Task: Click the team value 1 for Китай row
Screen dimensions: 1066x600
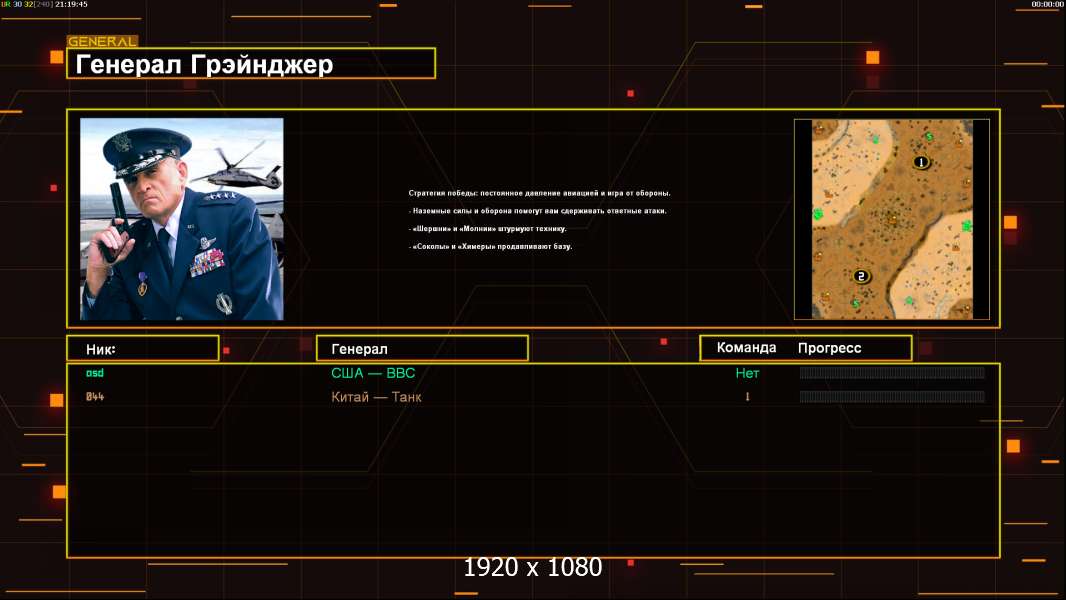Action: [747, 397]
